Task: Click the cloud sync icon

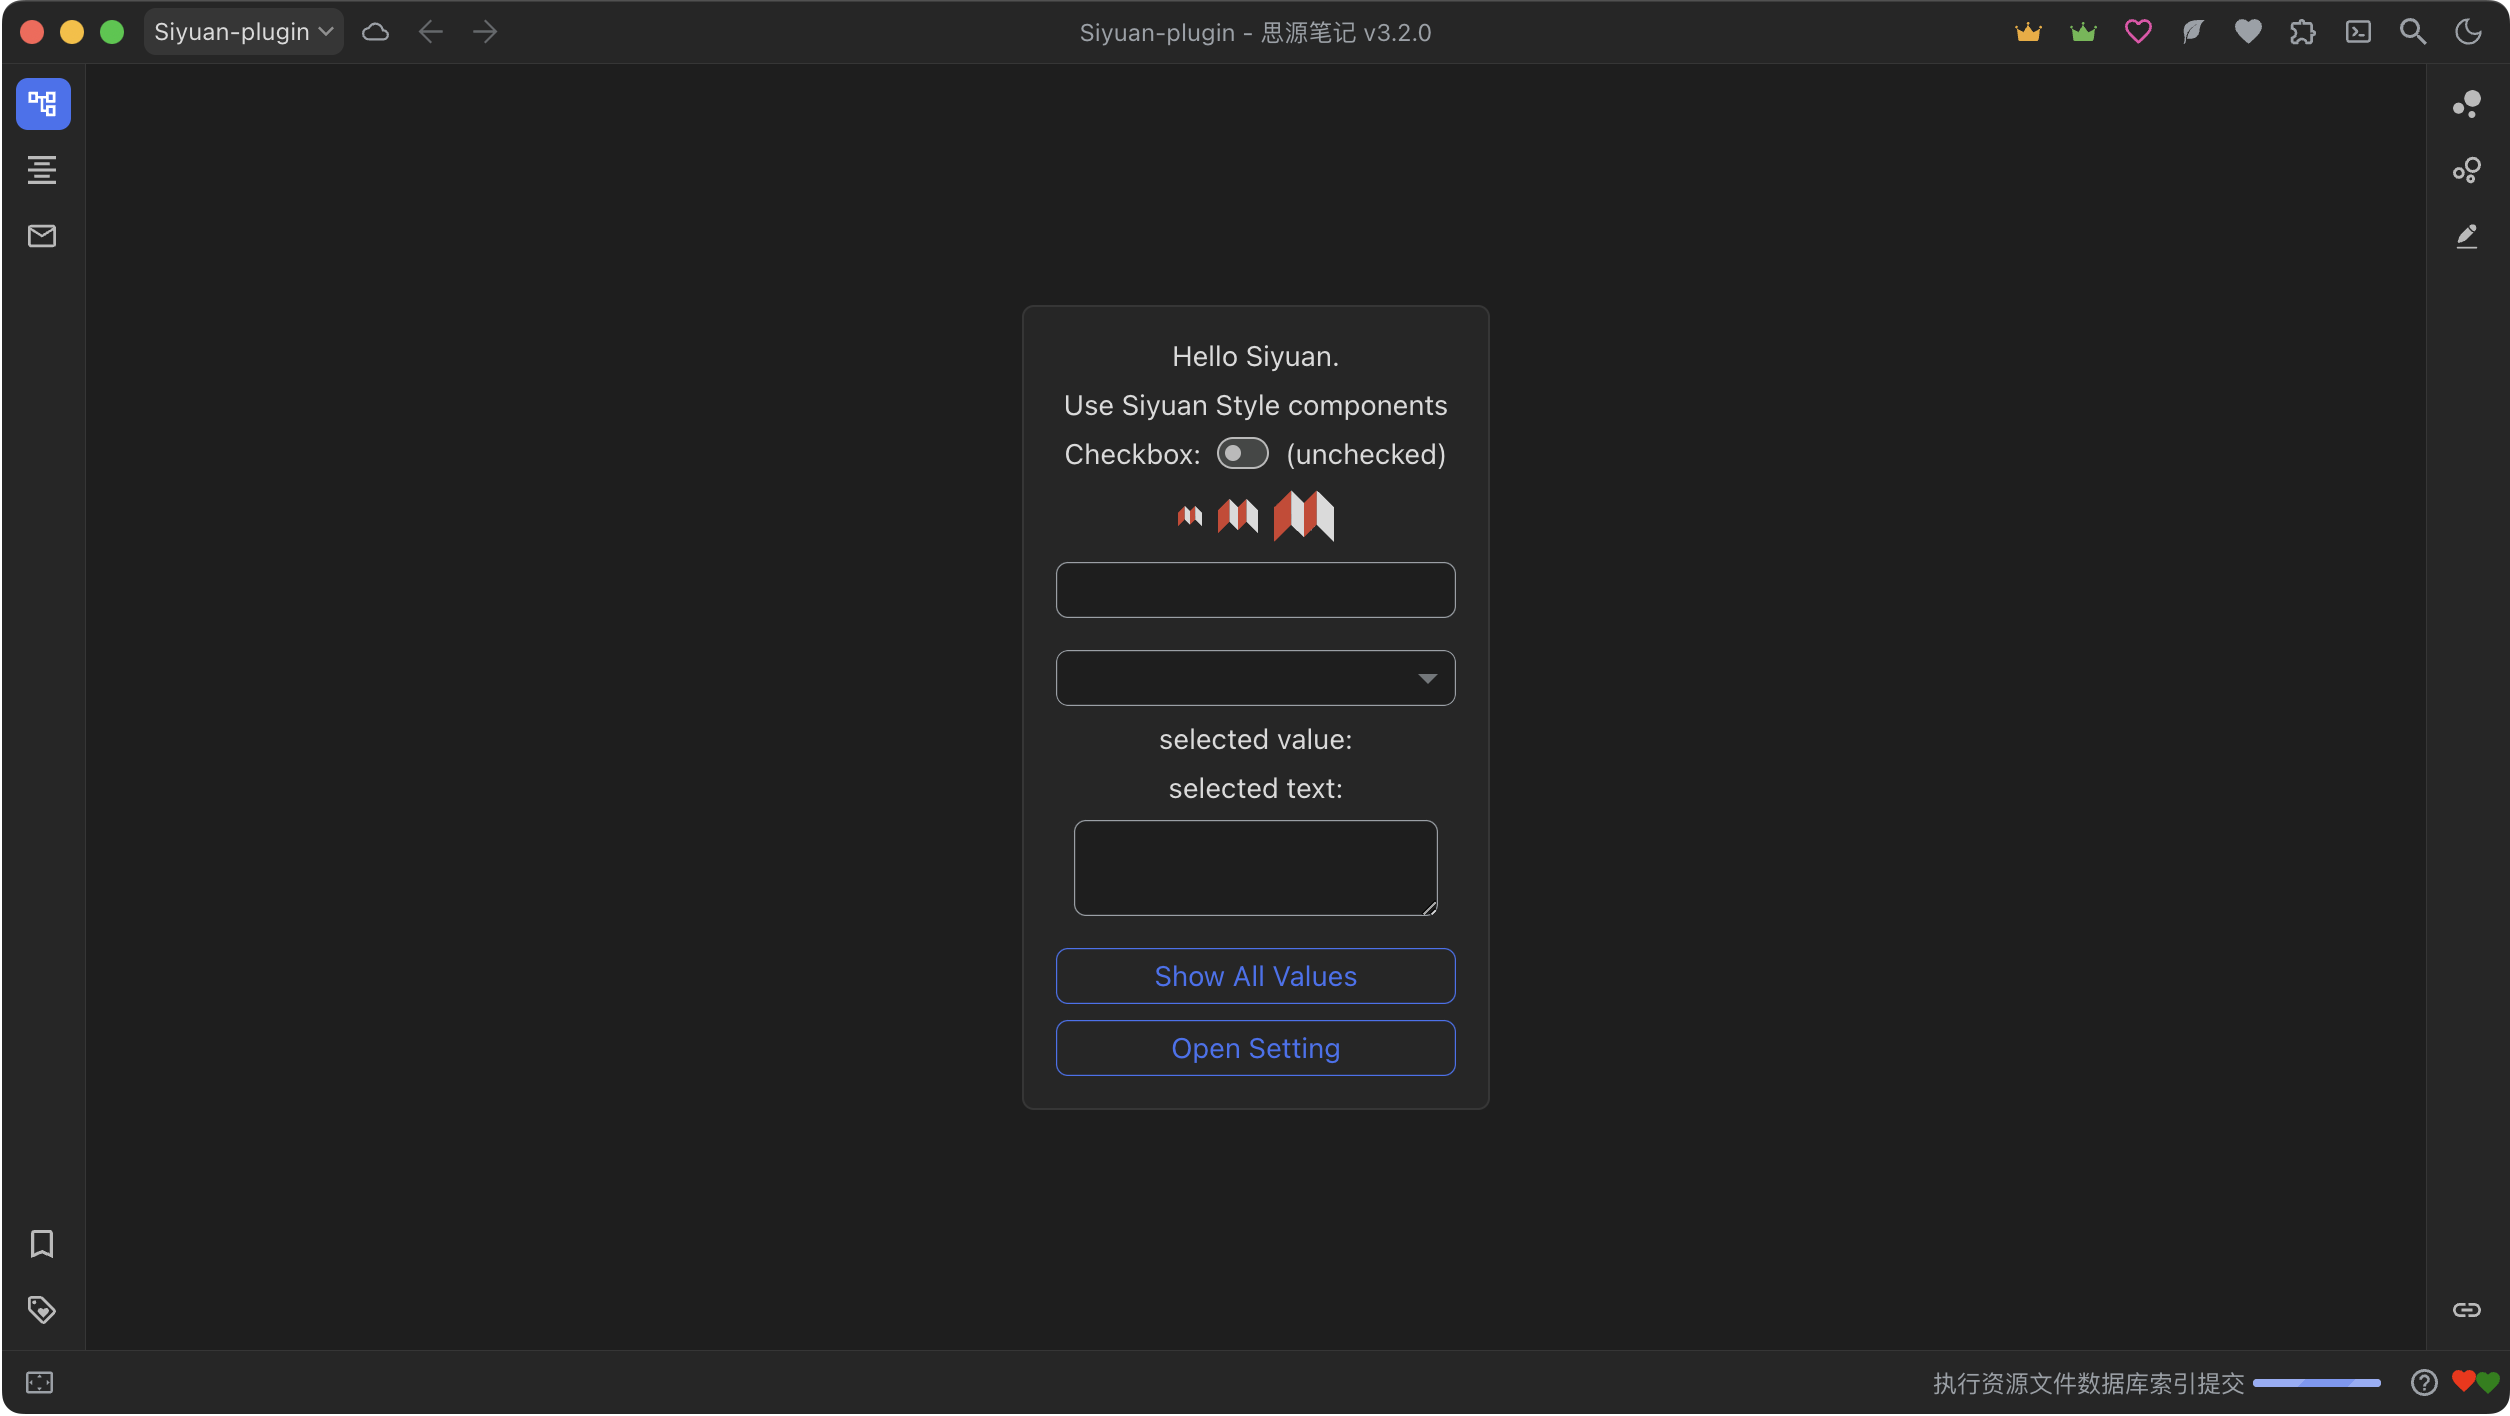Action: 375,32
